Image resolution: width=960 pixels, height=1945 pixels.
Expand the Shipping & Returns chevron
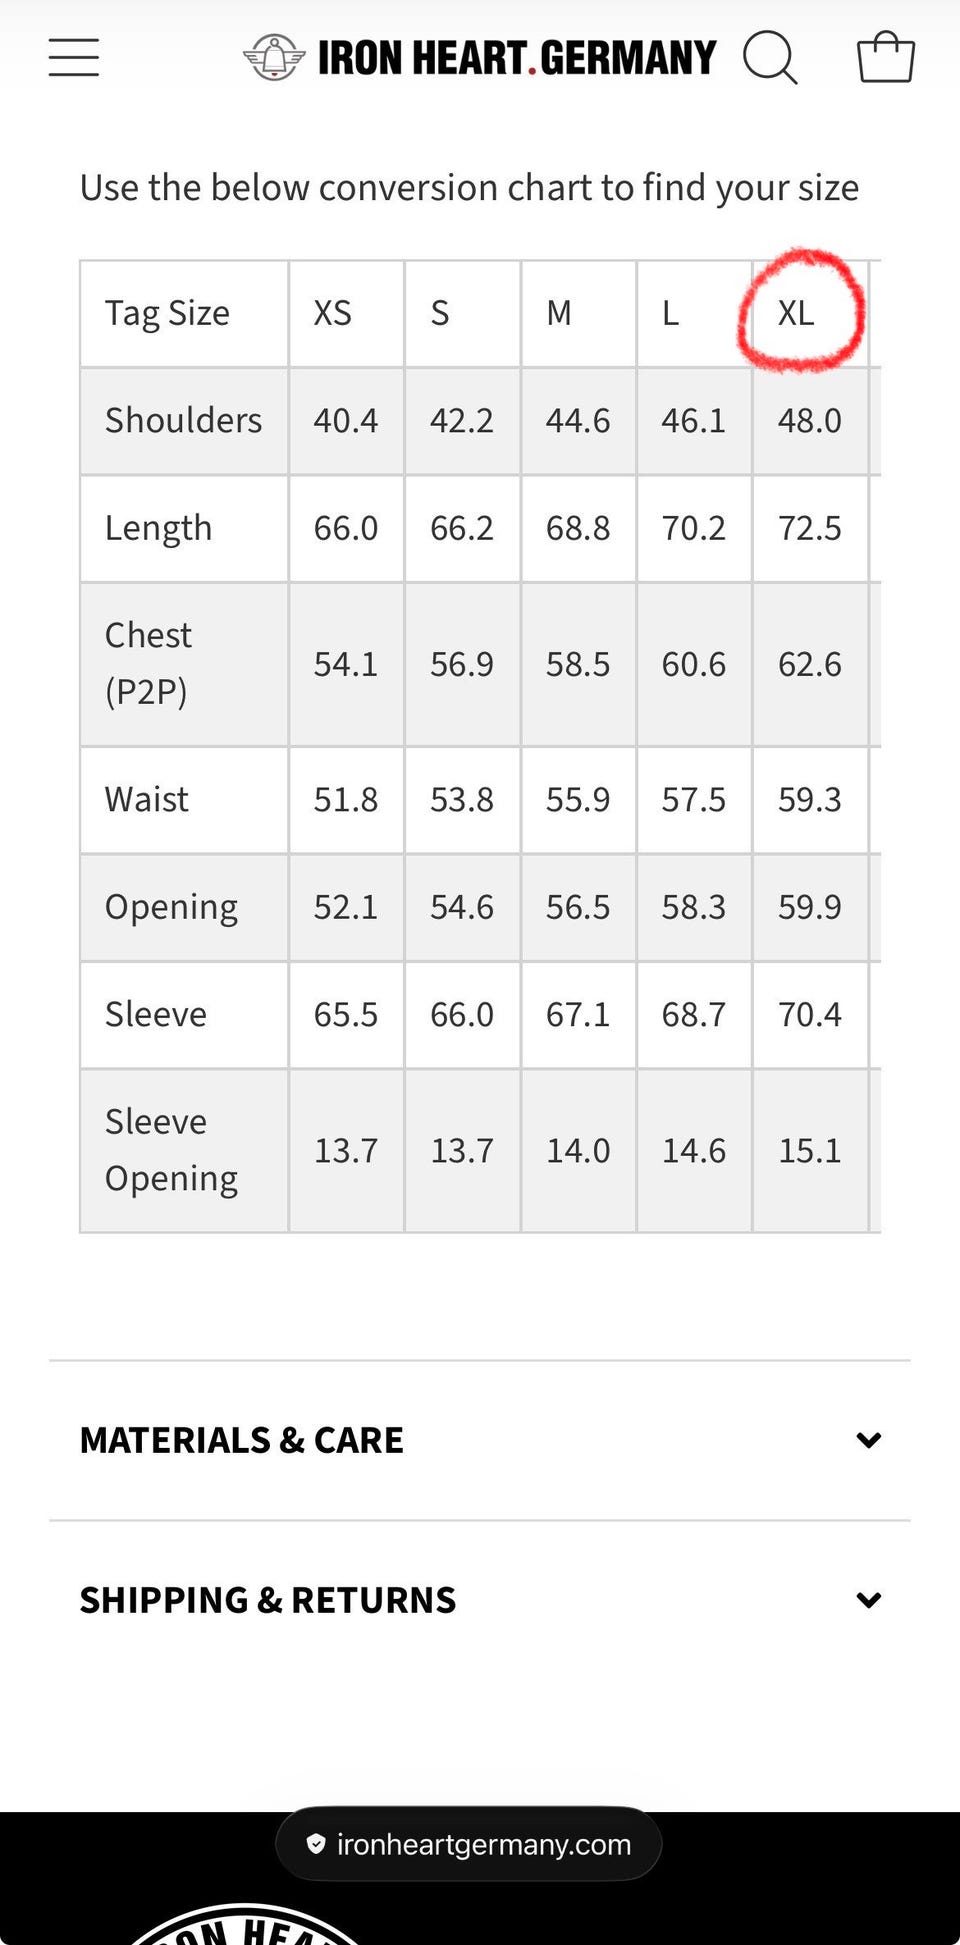868,1600
